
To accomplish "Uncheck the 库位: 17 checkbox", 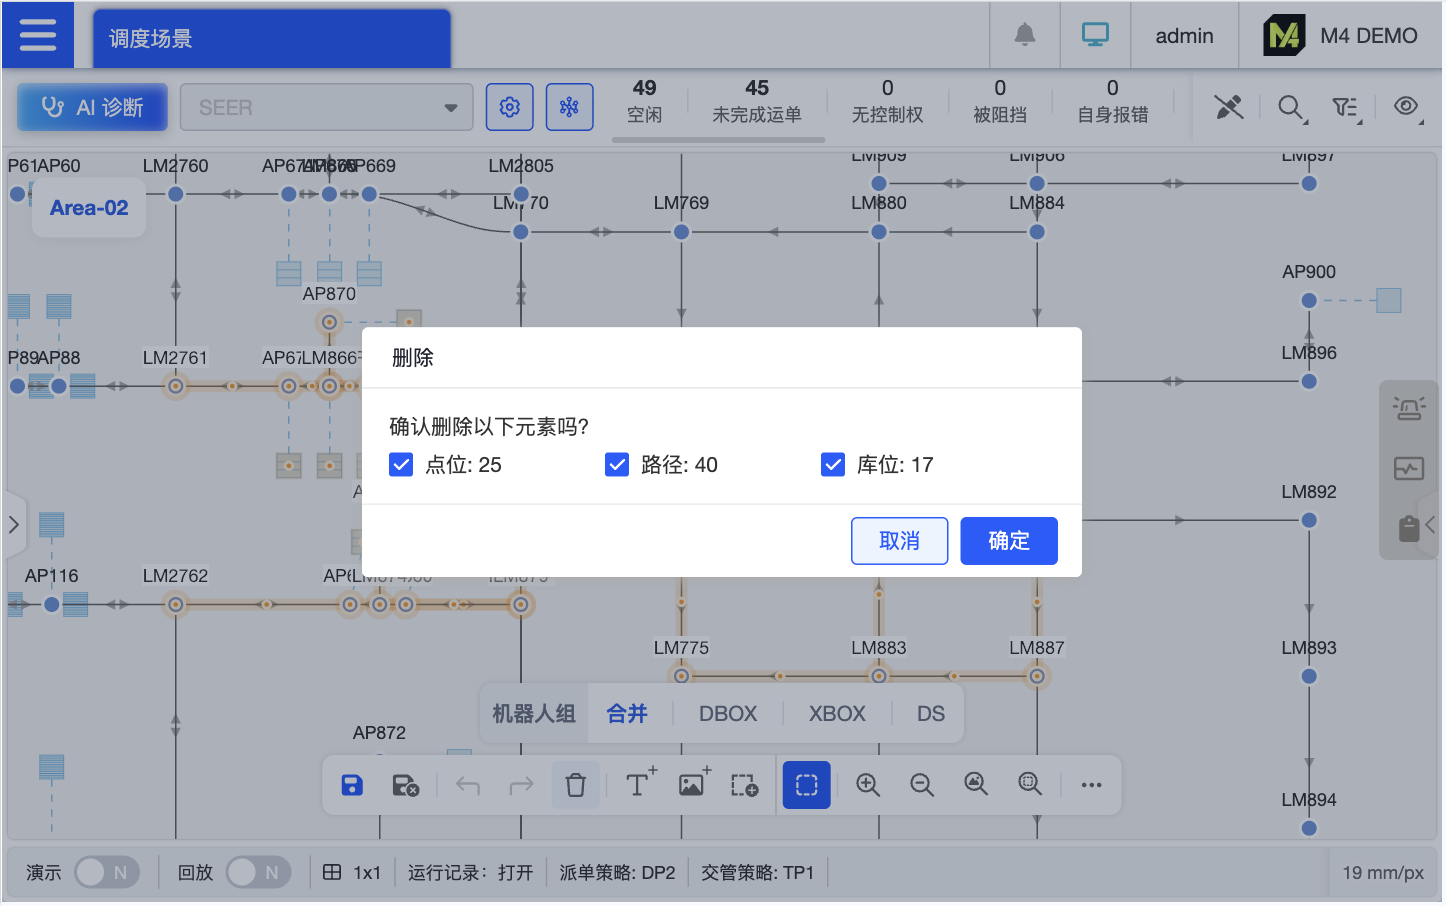I will click(833, 464).
